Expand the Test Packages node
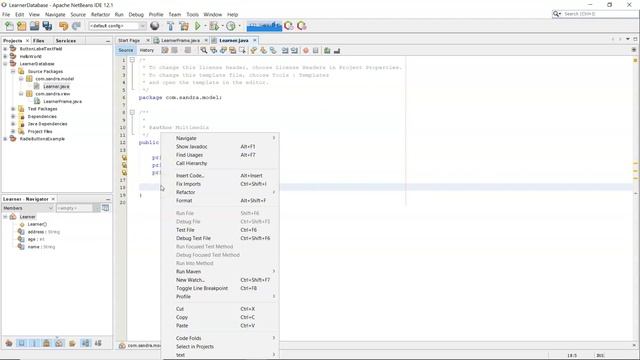This screenshot has width=640, height=360. (13, 109)
